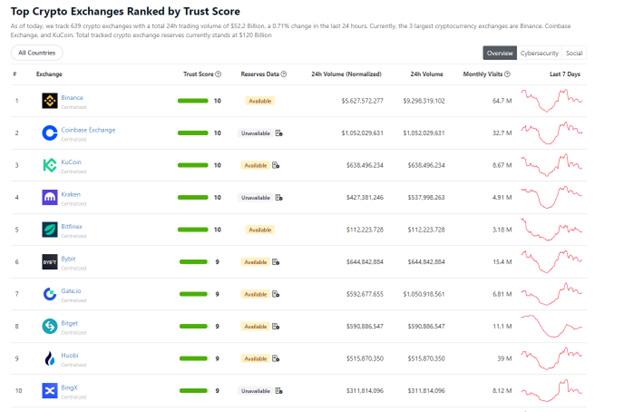Click the KuCoin logo icon
The height and width of the screenshot is (412, 624).
pos(50,165)
